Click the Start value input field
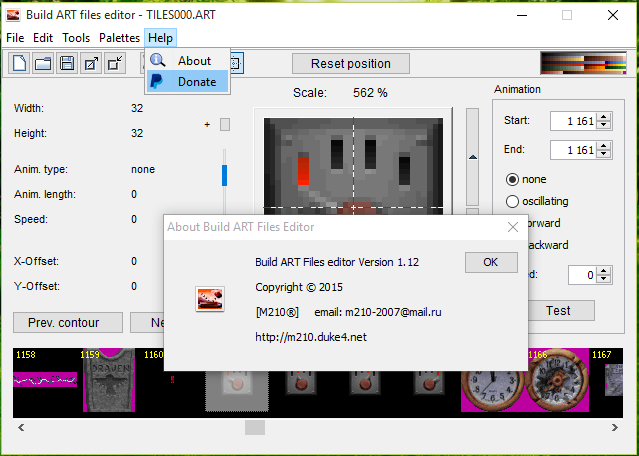Viewport: 639px width, 456px height. (x=574, y=121)
